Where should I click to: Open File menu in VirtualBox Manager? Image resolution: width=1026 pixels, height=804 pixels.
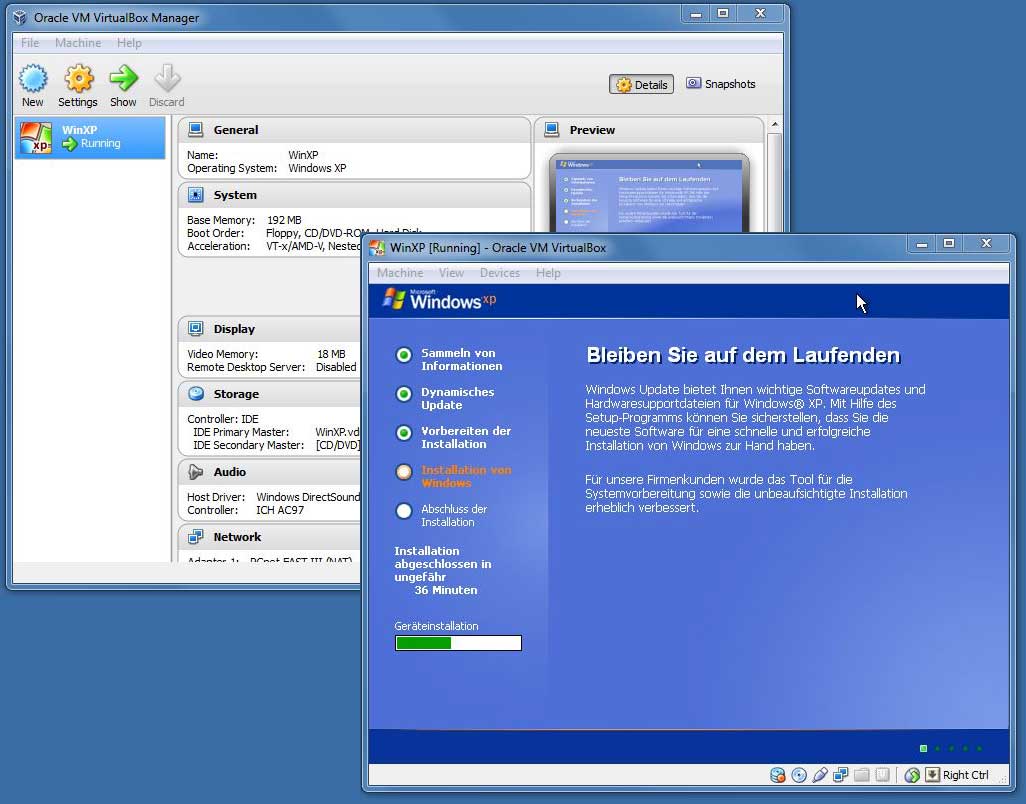tap(30, 43)
